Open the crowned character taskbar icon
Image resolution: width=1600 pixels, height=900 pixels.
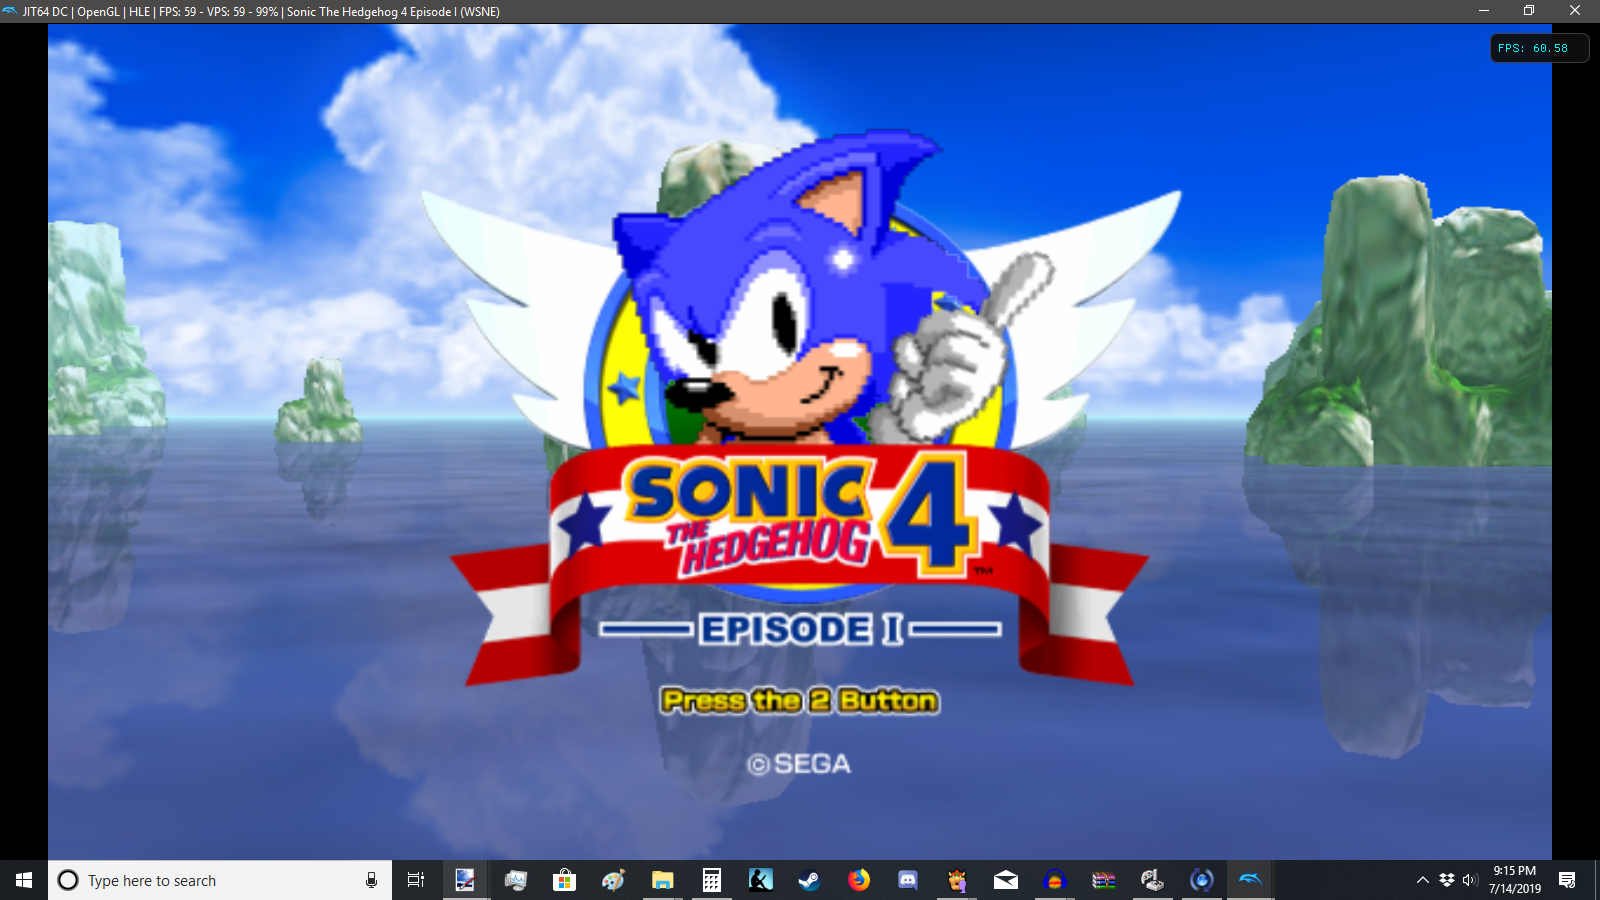pos(956,880)
